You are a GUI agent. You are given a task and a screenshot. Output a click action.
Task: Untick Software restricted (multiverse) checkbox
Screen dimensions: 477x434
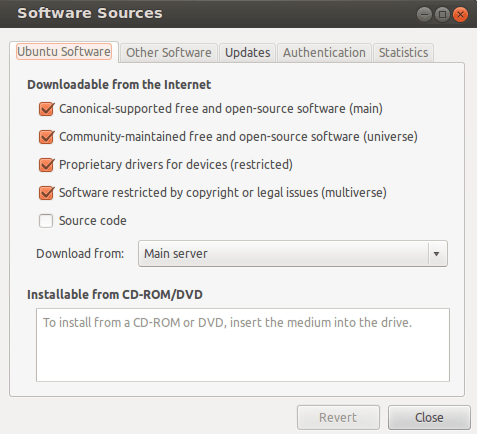click(x=46, y=193)
